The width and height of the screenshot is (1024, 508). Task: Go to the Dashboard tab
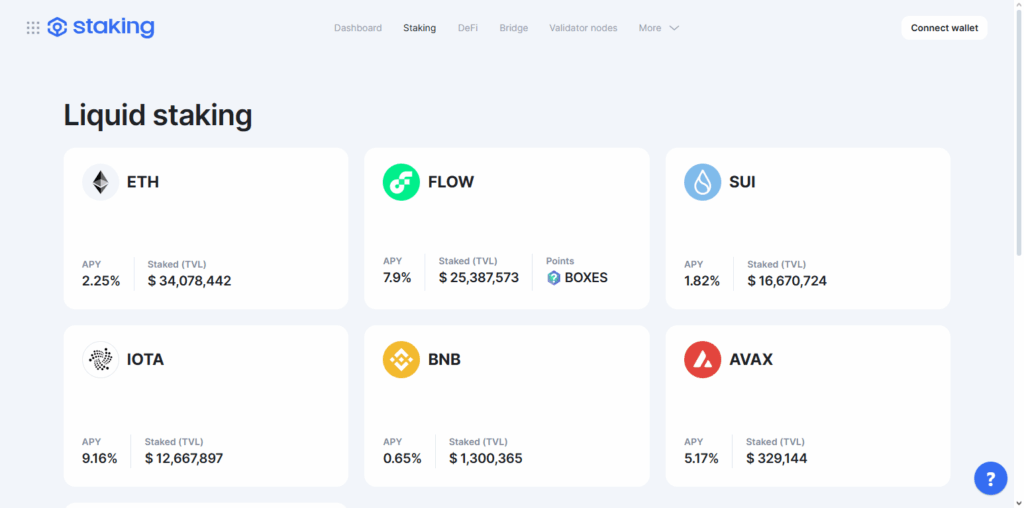coord(358,28)
